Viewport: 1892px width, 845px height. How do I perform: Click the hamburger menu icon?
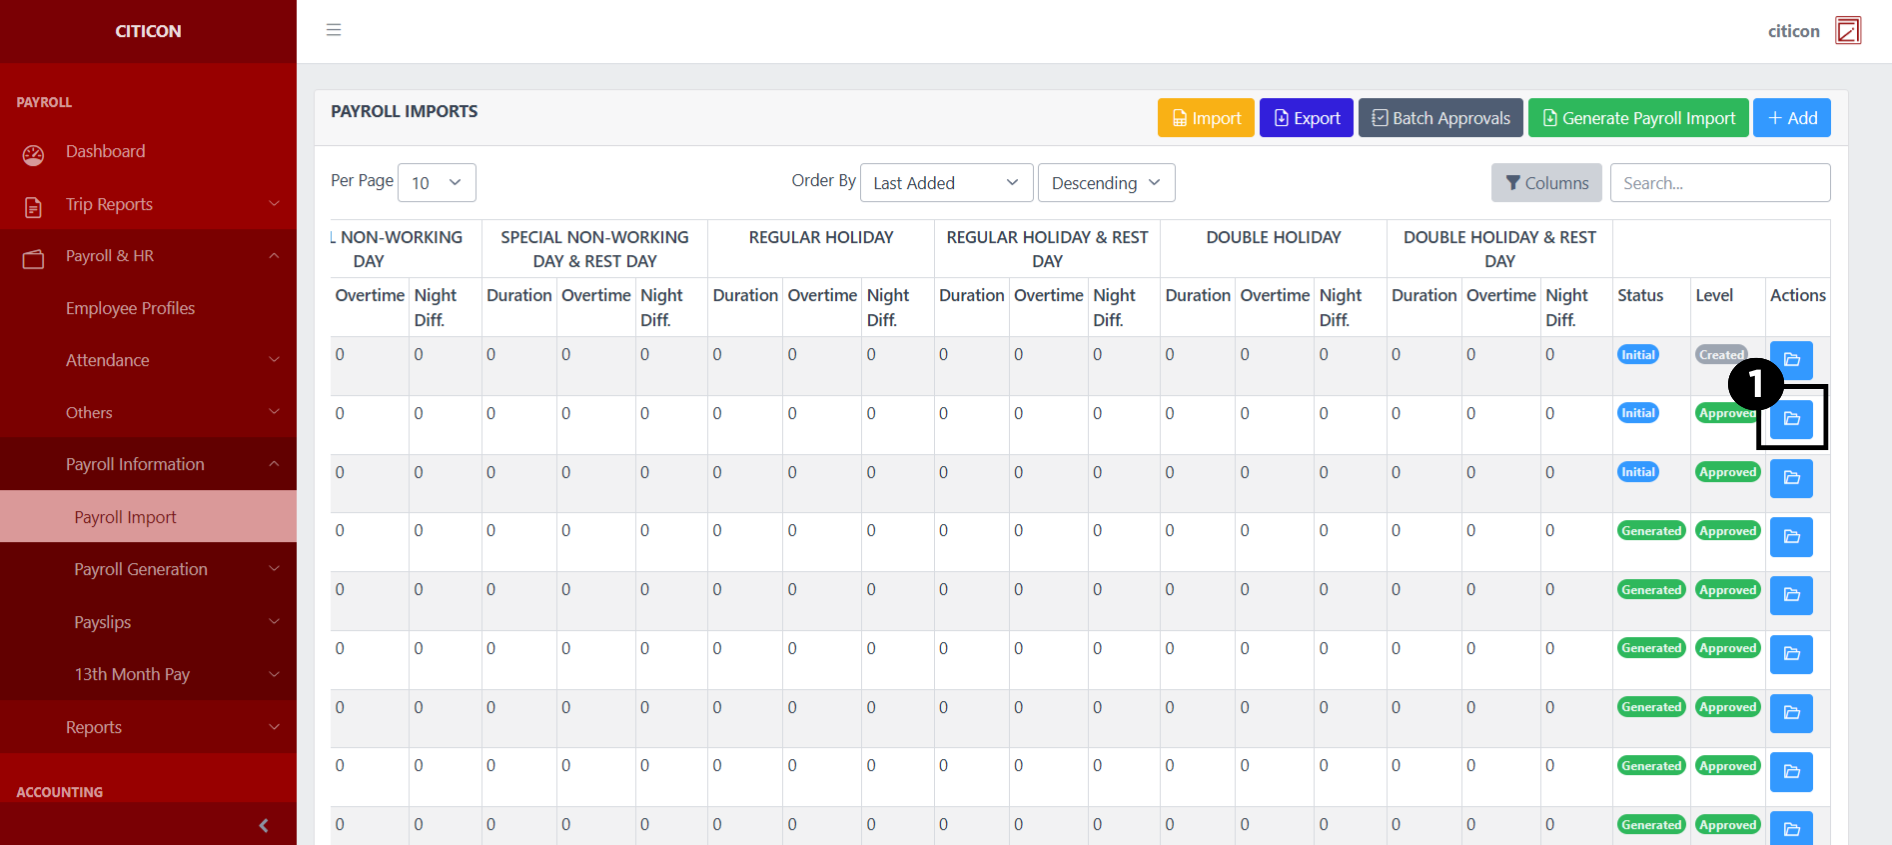334,30
